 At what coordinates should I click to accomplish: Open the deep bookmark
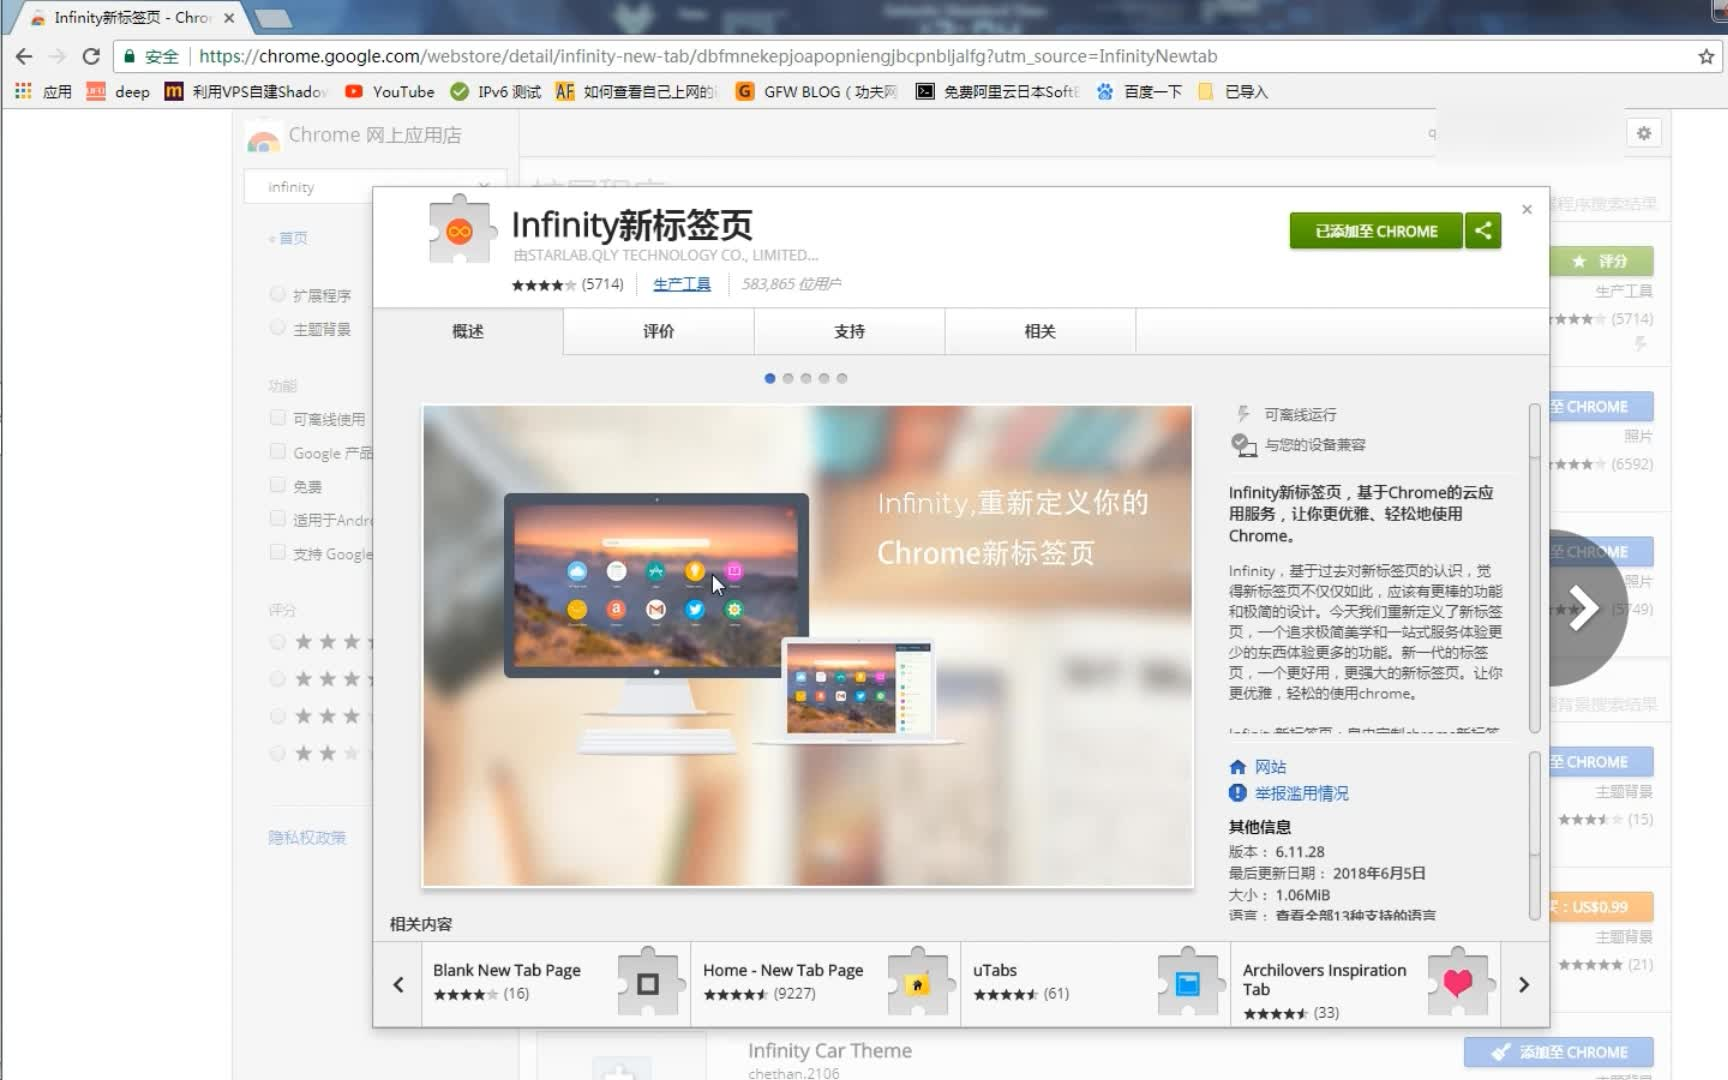[x=118, y=91]
